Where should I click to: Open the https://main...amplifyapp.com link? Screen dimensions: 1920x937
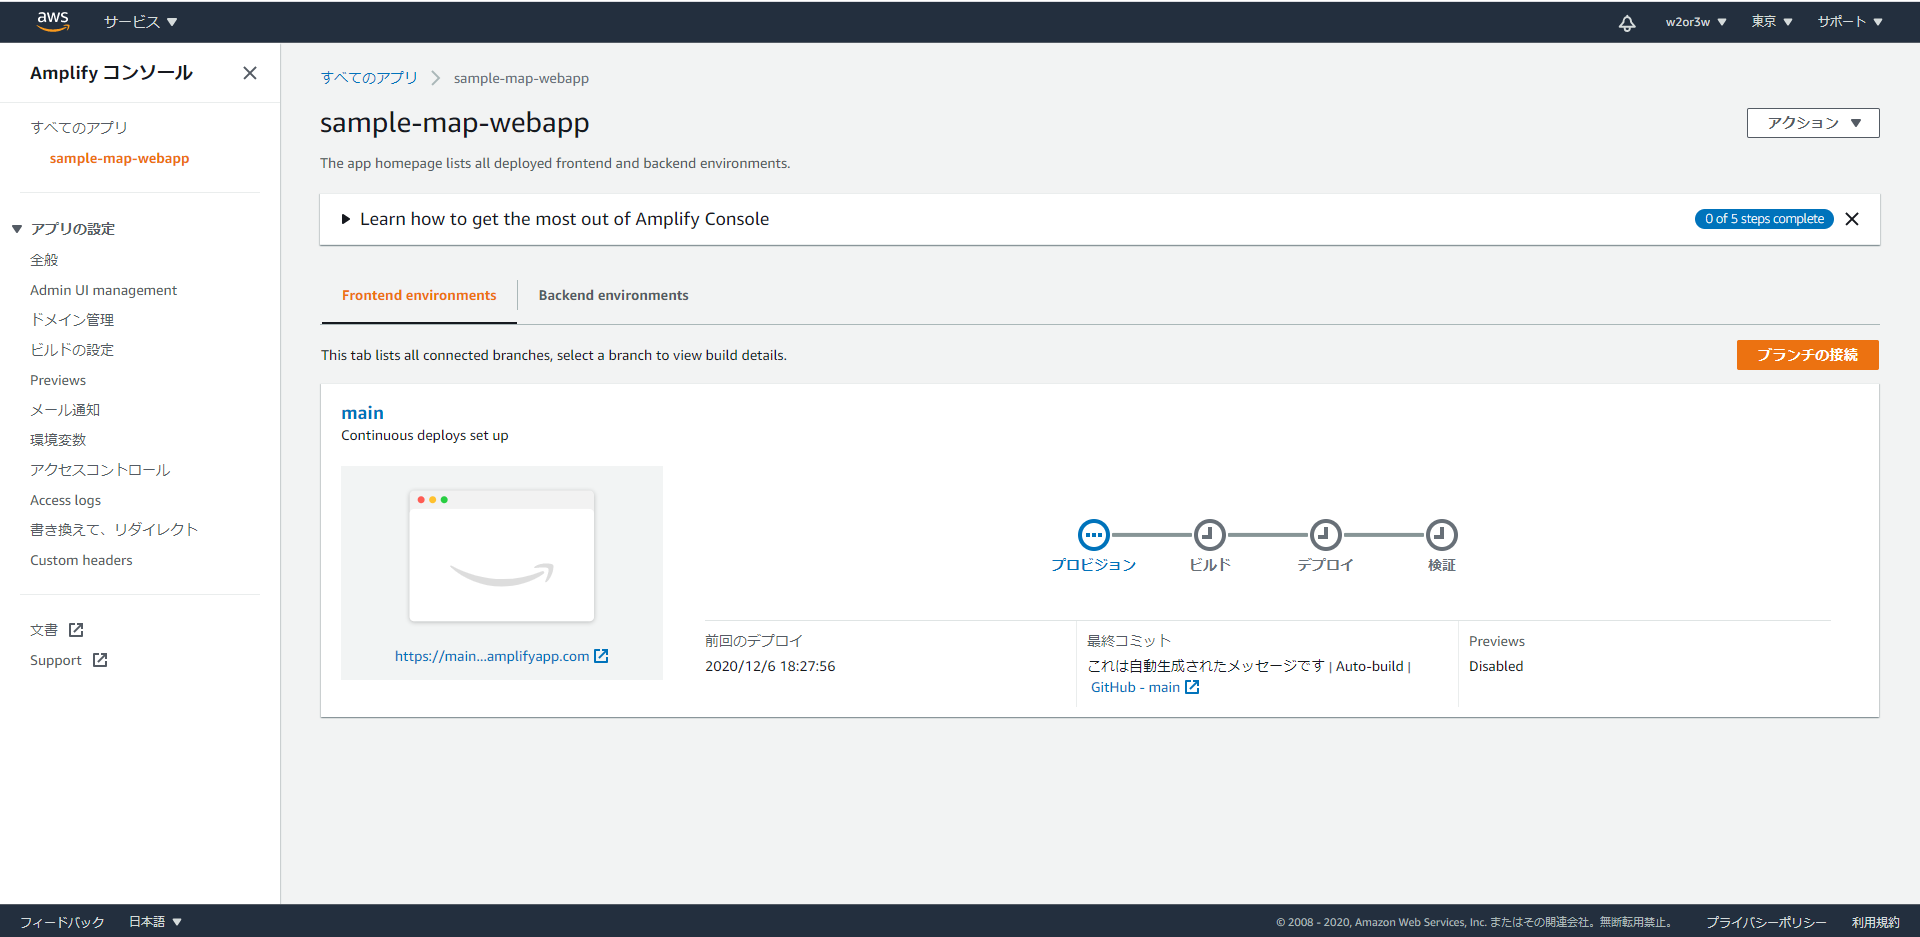click(x=492, y=656)
